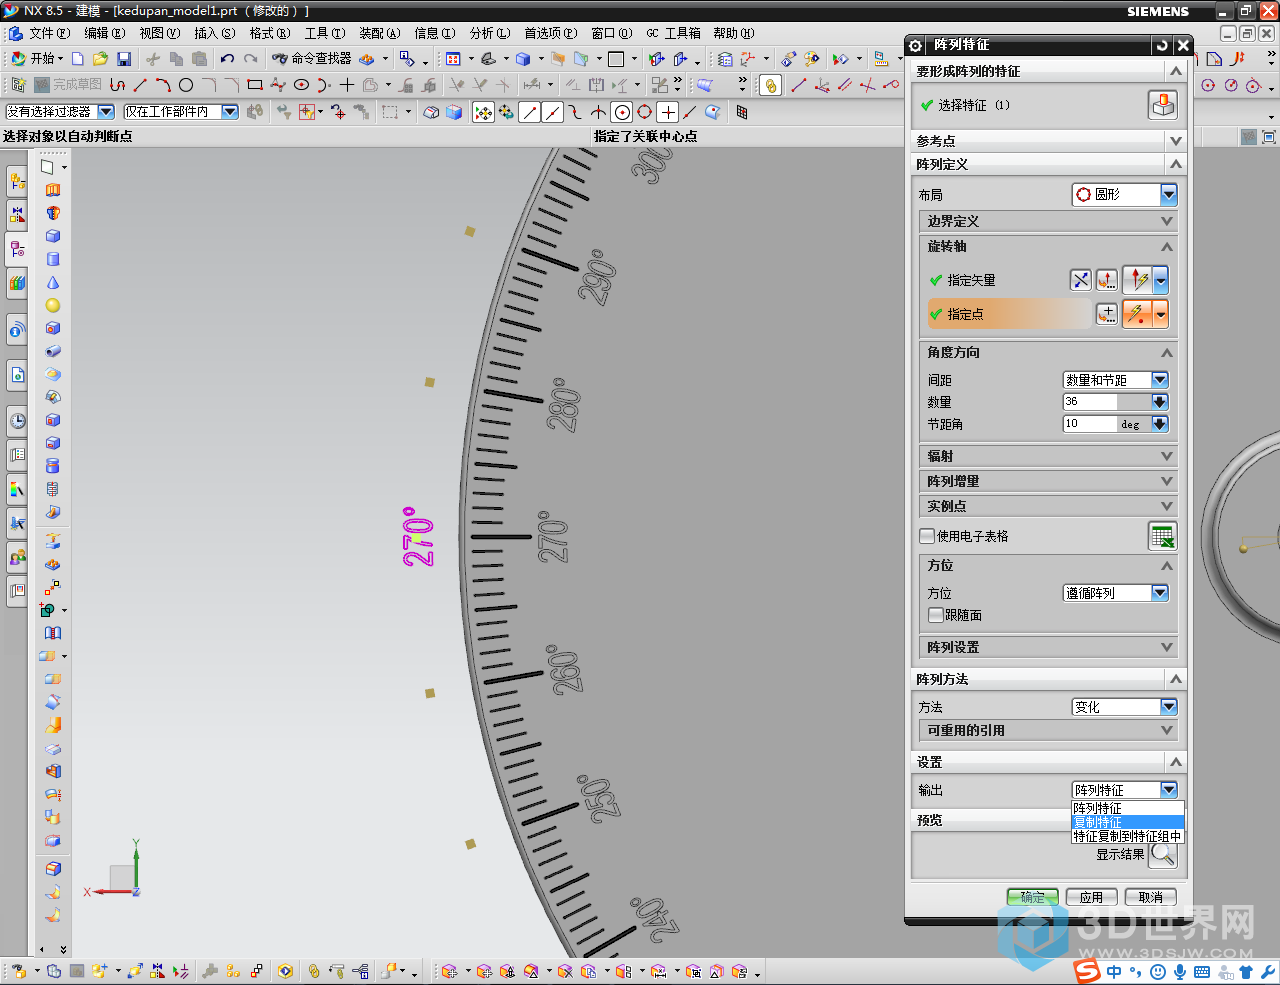This screenshot has width=1280, height=985.
Task: Select the Line sketch tool
Action: [x=140, y=85]
